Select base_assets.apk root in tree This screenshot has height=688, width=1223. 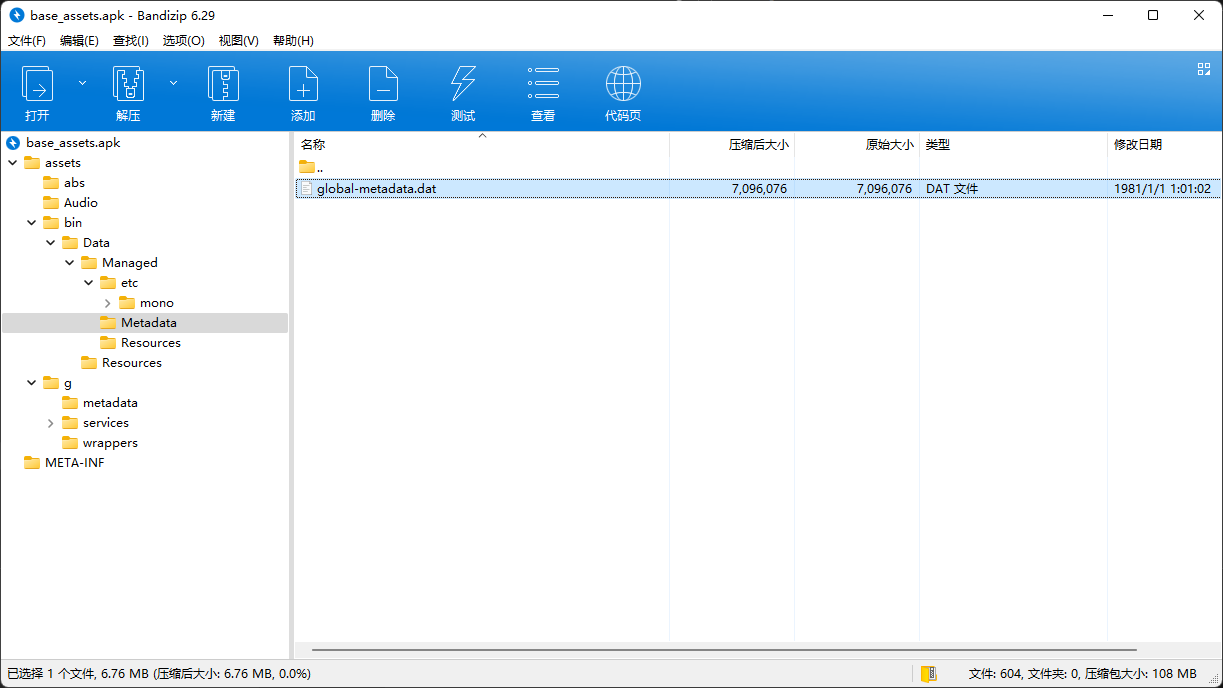click(73, 143)
